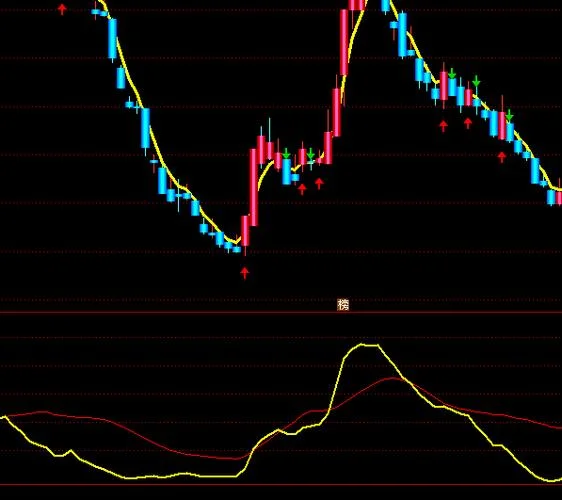Select the tall red candle starting the rebound
This screenshot has width=562, height=500.
(x=254, y=187)
